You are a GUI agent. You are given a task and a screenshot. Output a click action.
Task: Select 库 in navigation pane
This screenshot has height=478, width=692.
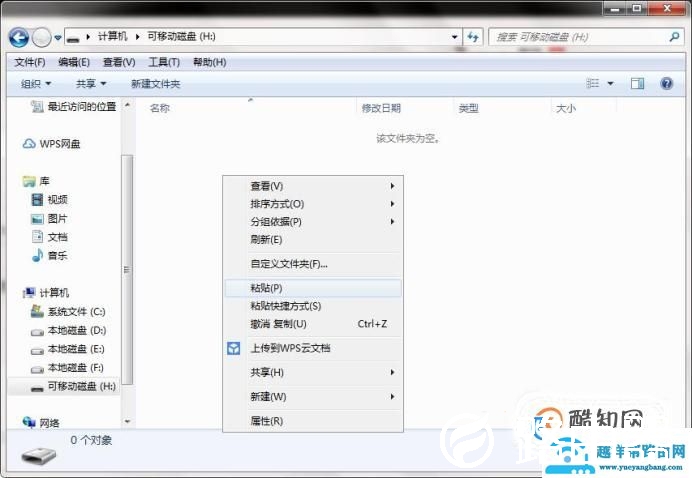tap(36, 181)
